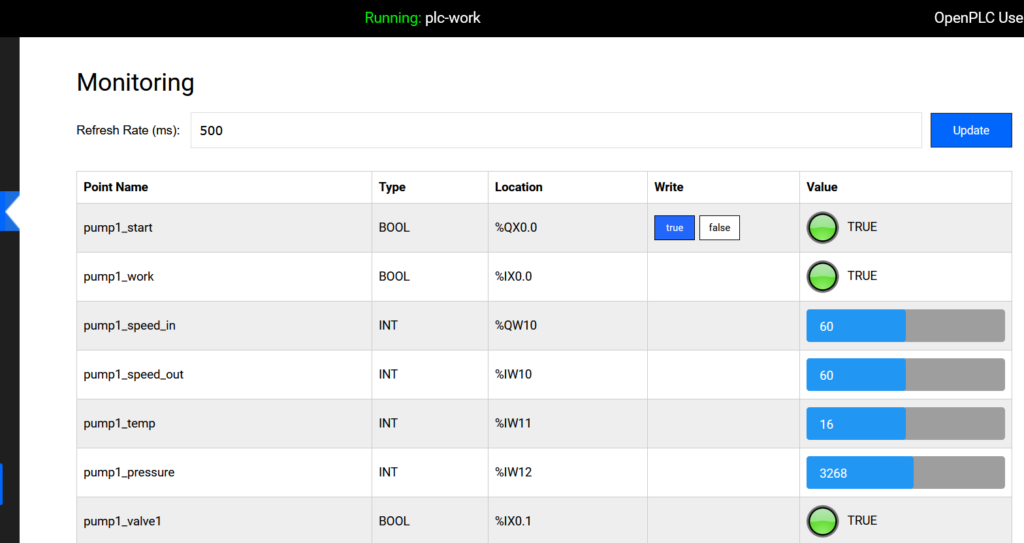This screenshot has height=543, width=1024.
Task: Click pump1_start green status indicator
Action: 822,228
